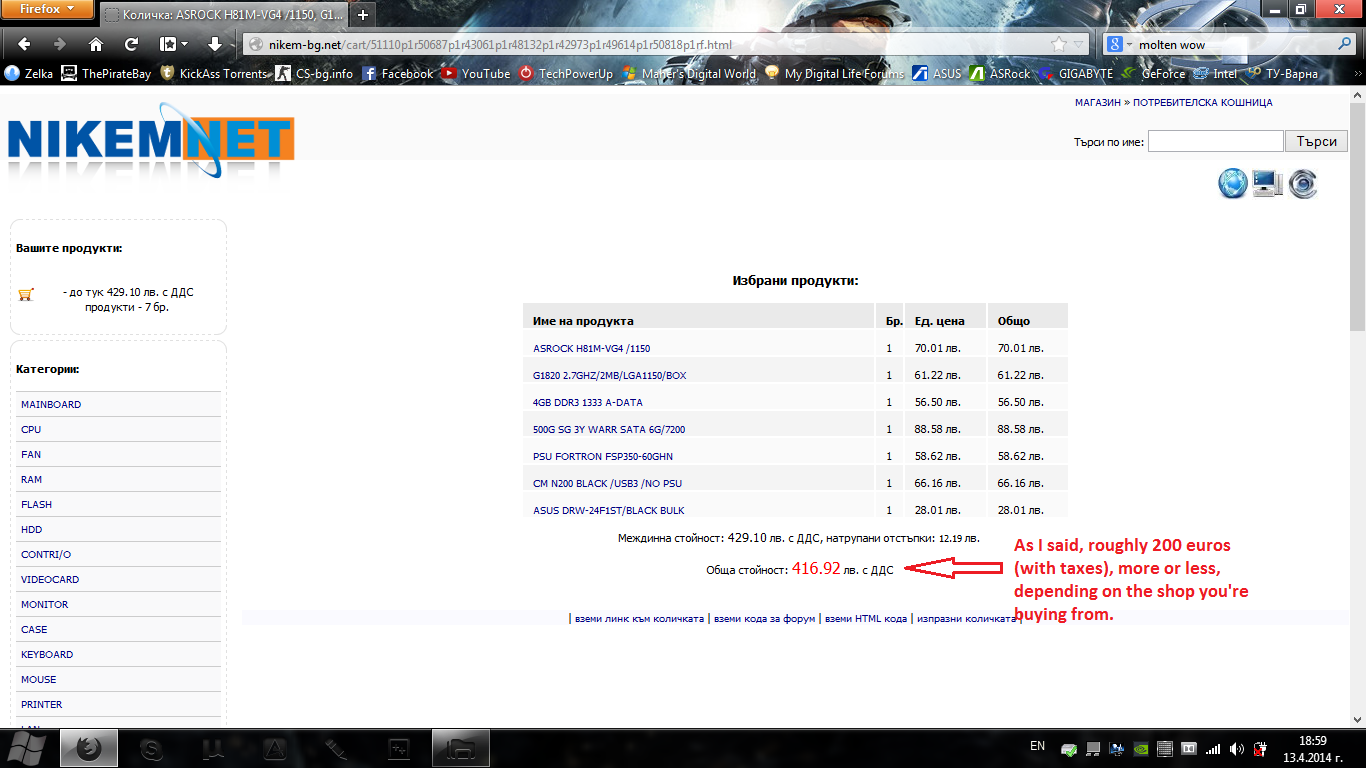Click вземи линк към количката link
1366x768 pixels.
[639, 619]
